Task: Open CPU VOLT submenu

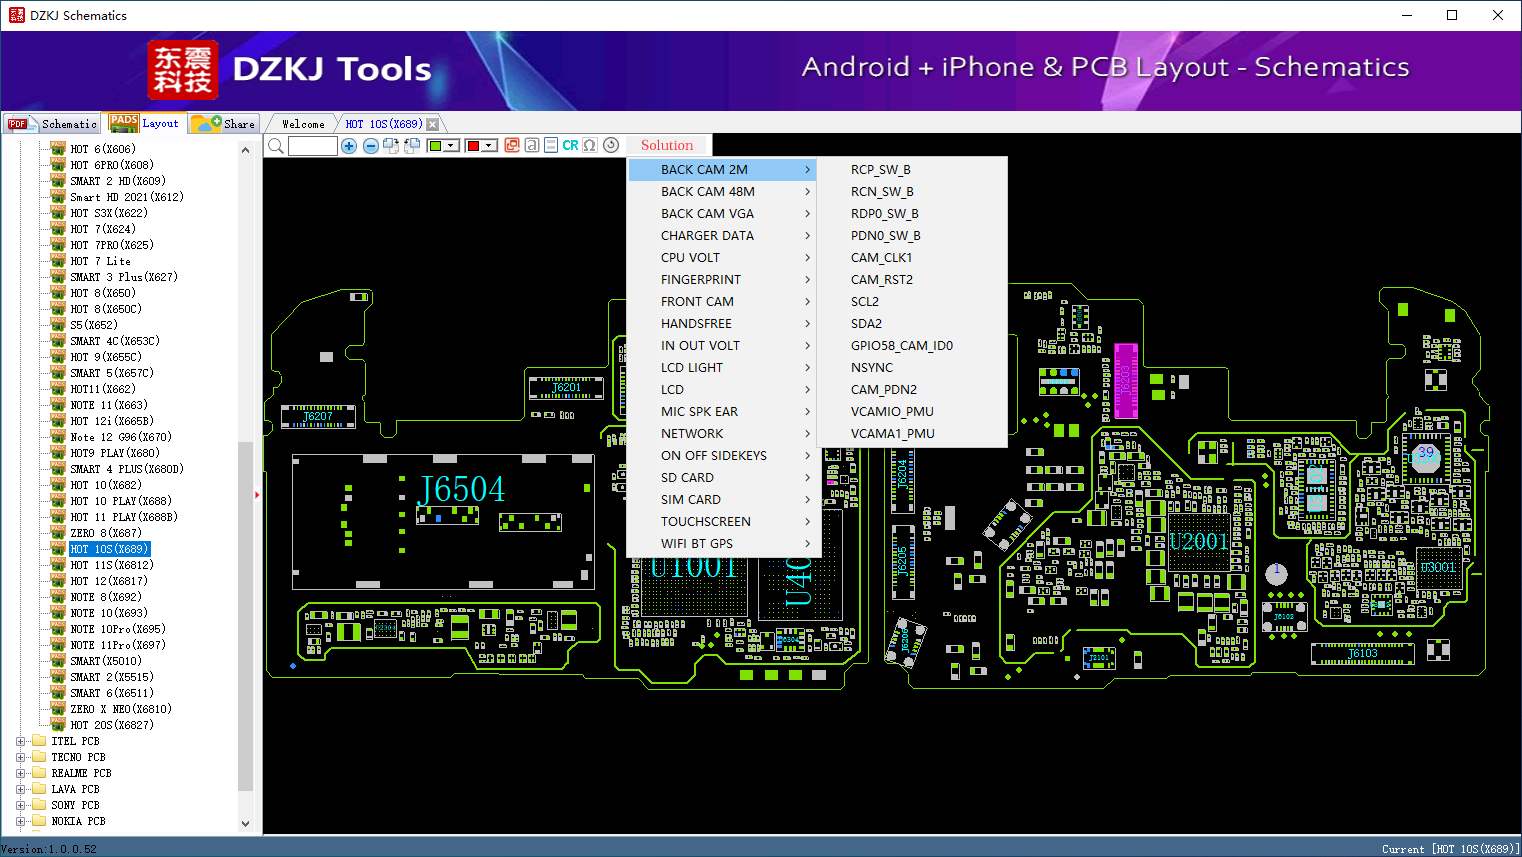Action: tap(723, 258)
